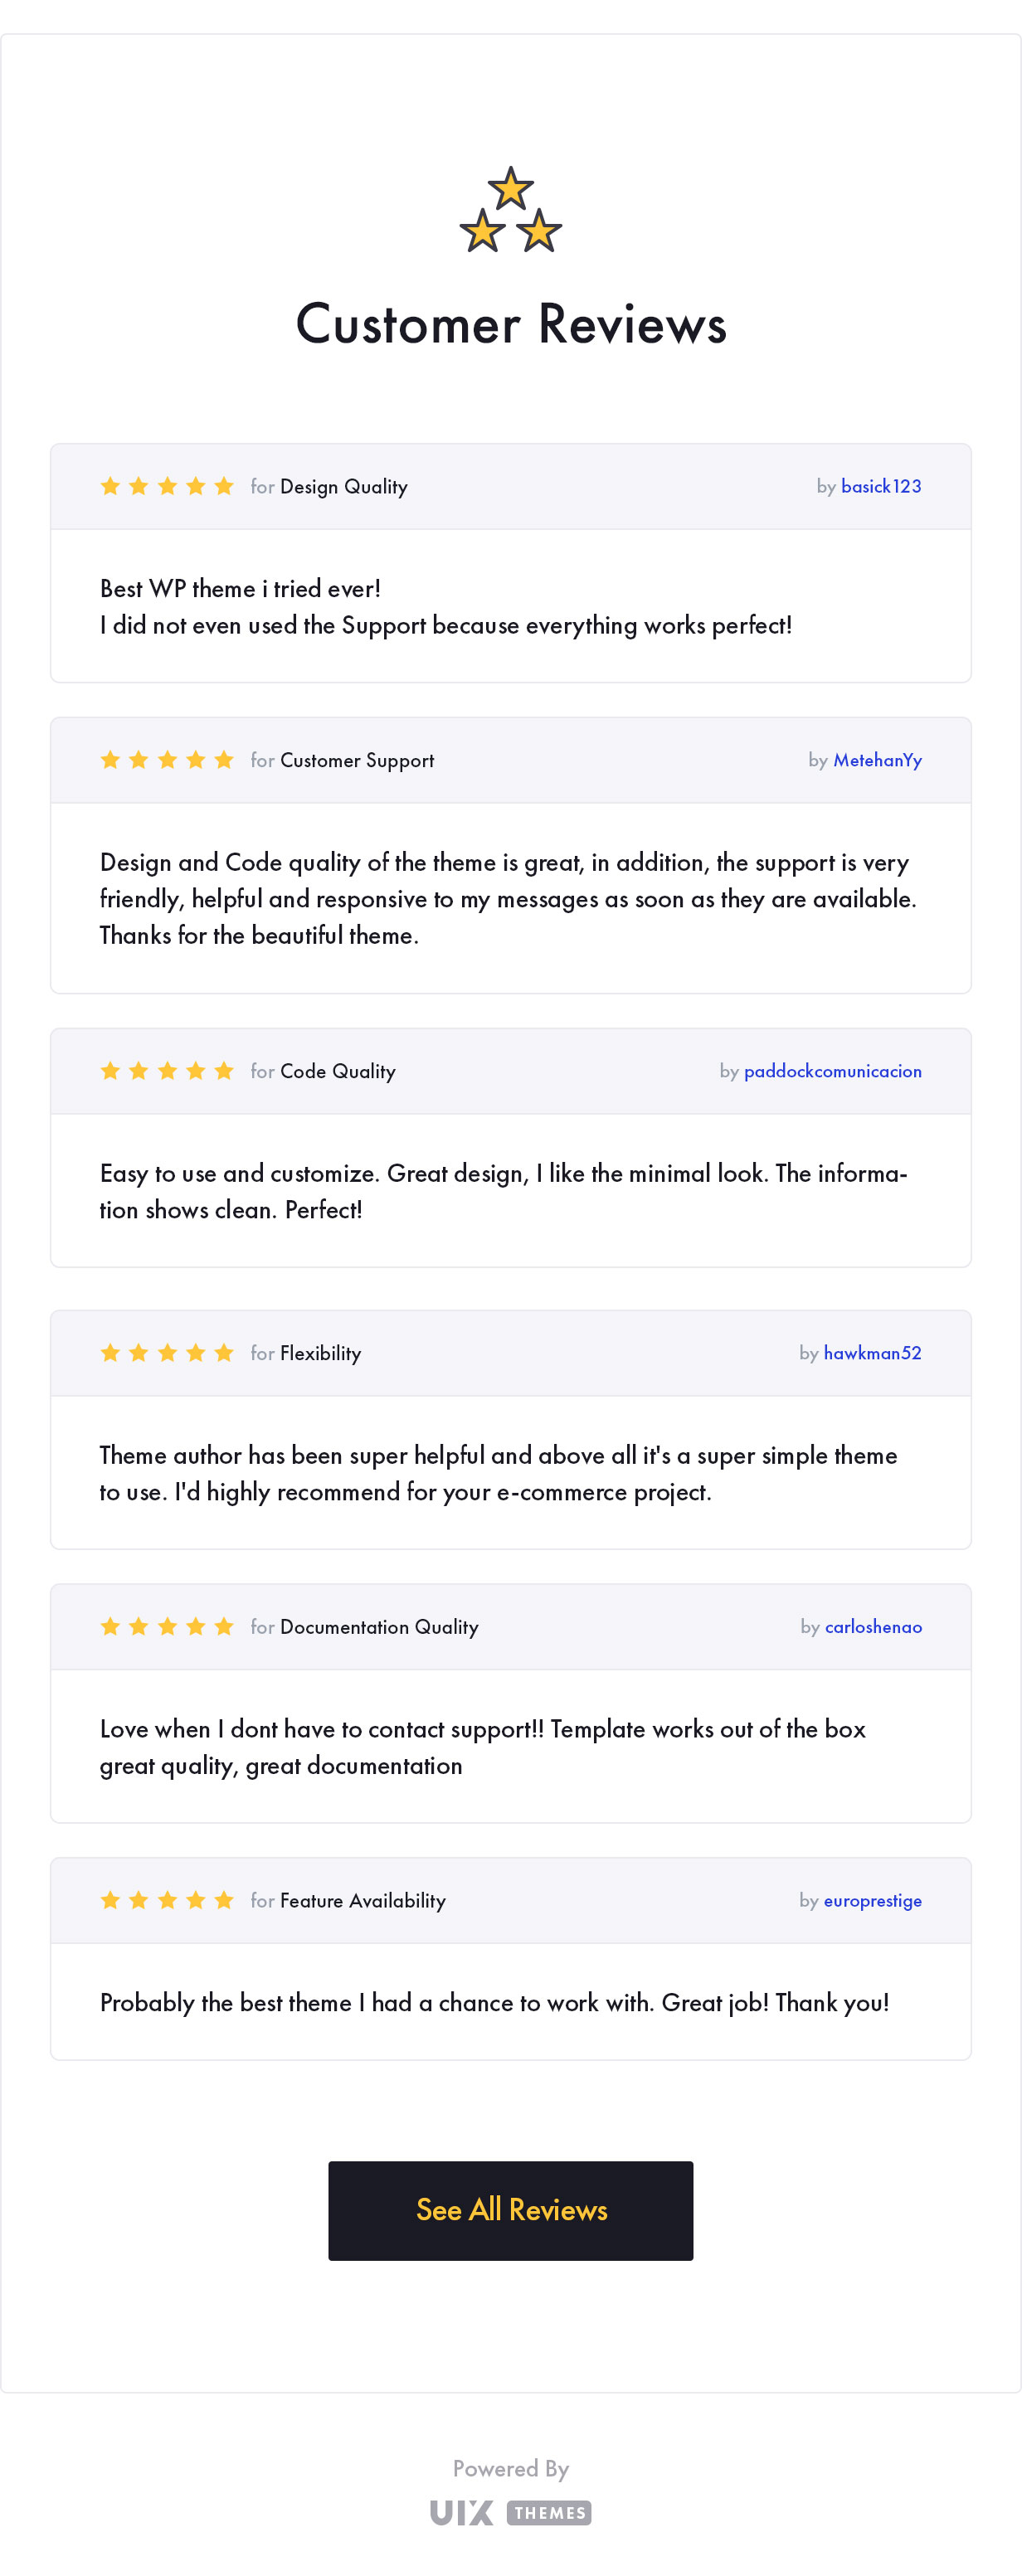Click the Flexibility review card body
The image size is (1022, 2576).
[511, 1473]
